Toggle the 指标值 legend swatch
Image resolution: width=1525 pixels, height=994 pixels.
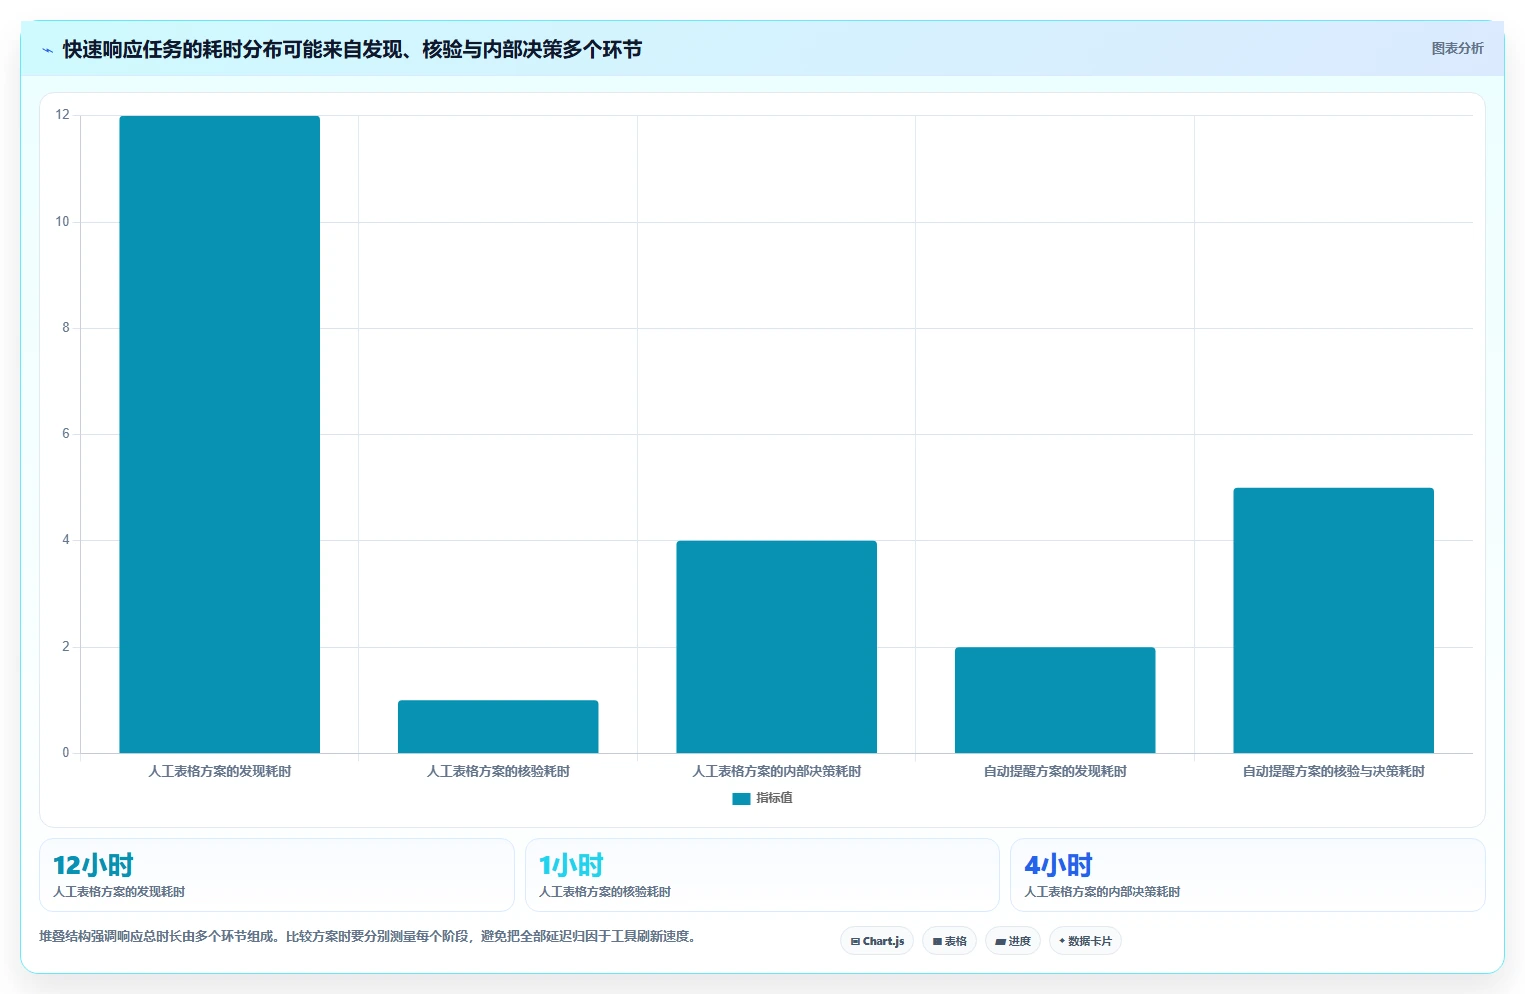point(741,799)
